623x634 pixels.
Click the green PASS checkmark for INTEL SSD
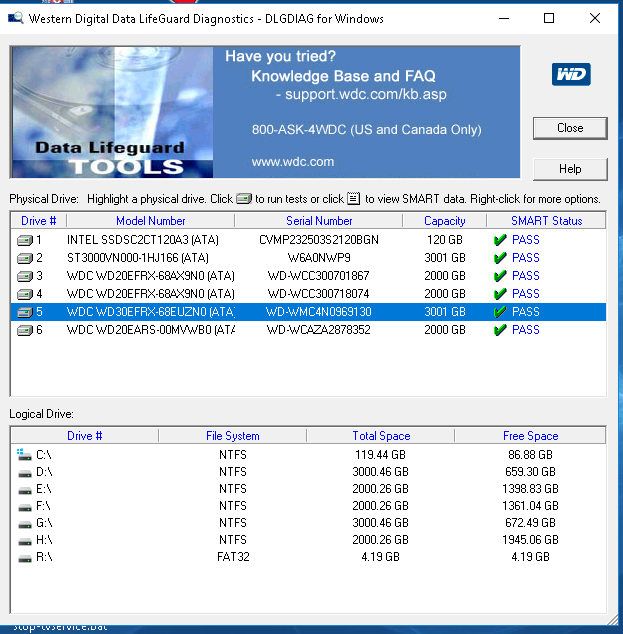click(499, 240)
